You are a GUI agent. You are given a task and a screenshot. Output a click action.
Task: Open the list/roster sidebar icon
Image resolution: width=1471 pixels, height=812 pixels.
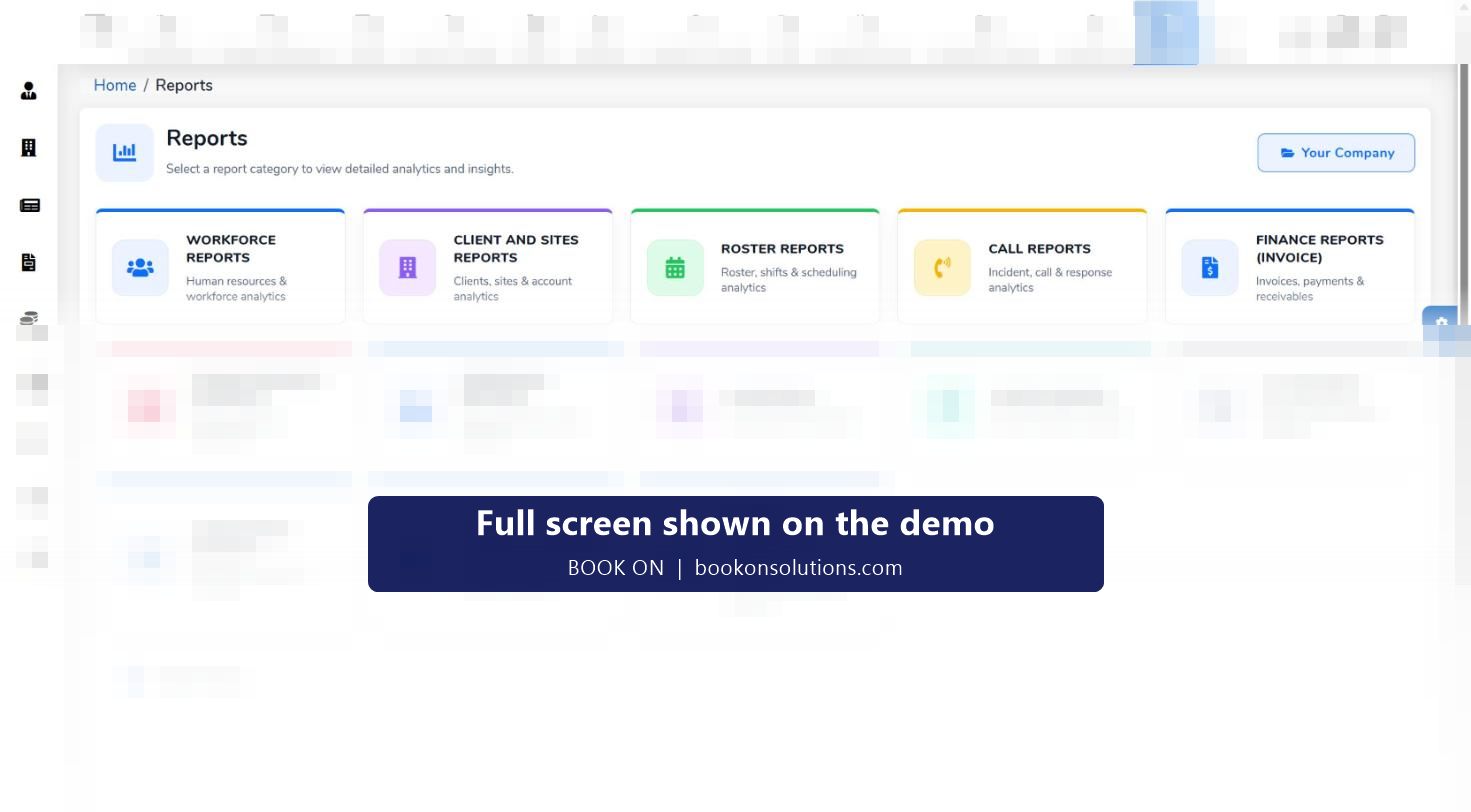pos(30,205)
